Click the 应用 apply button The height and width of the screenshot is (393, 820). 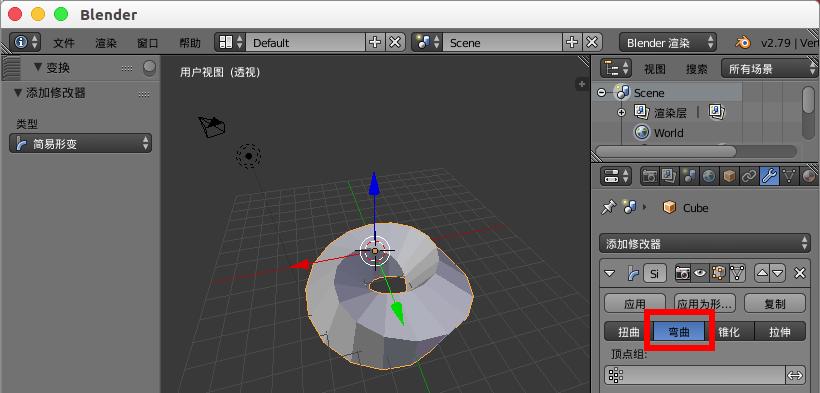click(634, 304)
